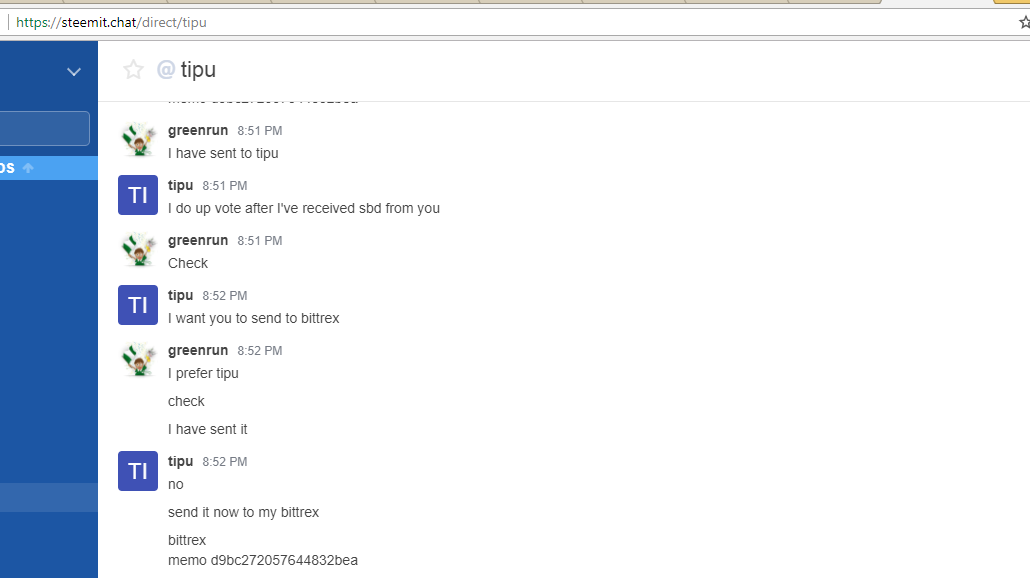Bookmark the page with browser star icon

[x=1024, y=22]
